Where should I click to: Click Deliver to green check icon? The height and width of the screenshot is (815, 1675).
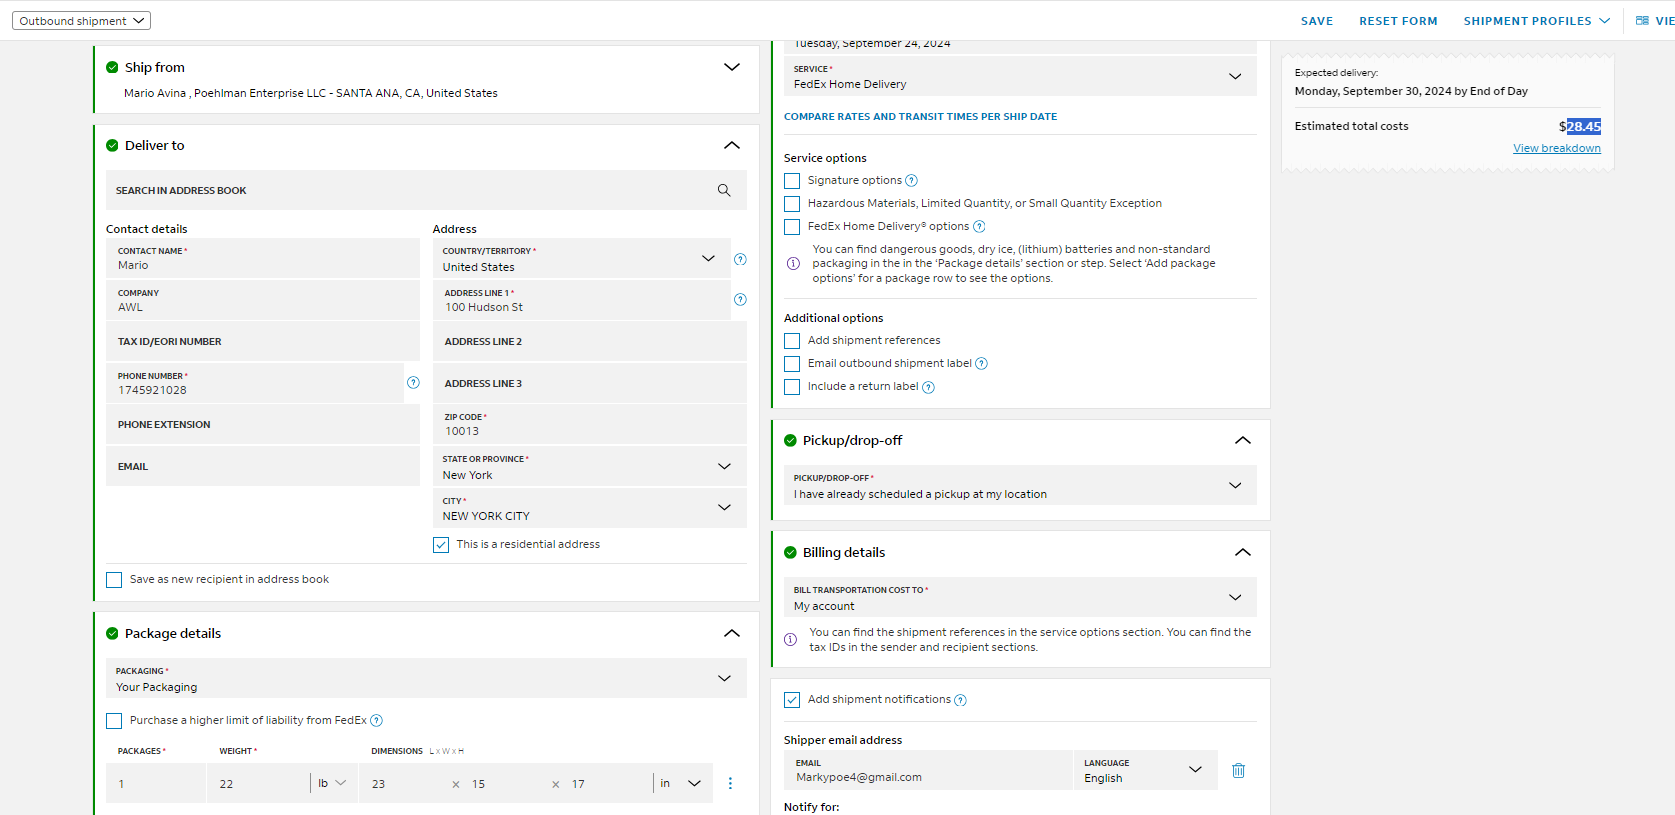112,146
